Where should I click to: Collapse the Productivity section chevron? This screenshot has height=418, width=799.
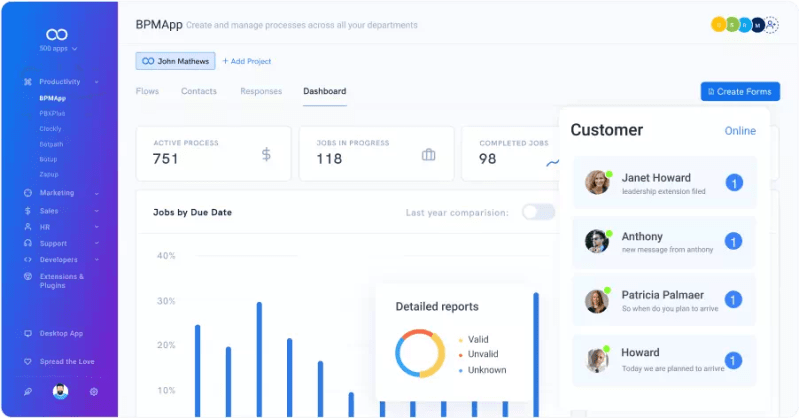96,82
